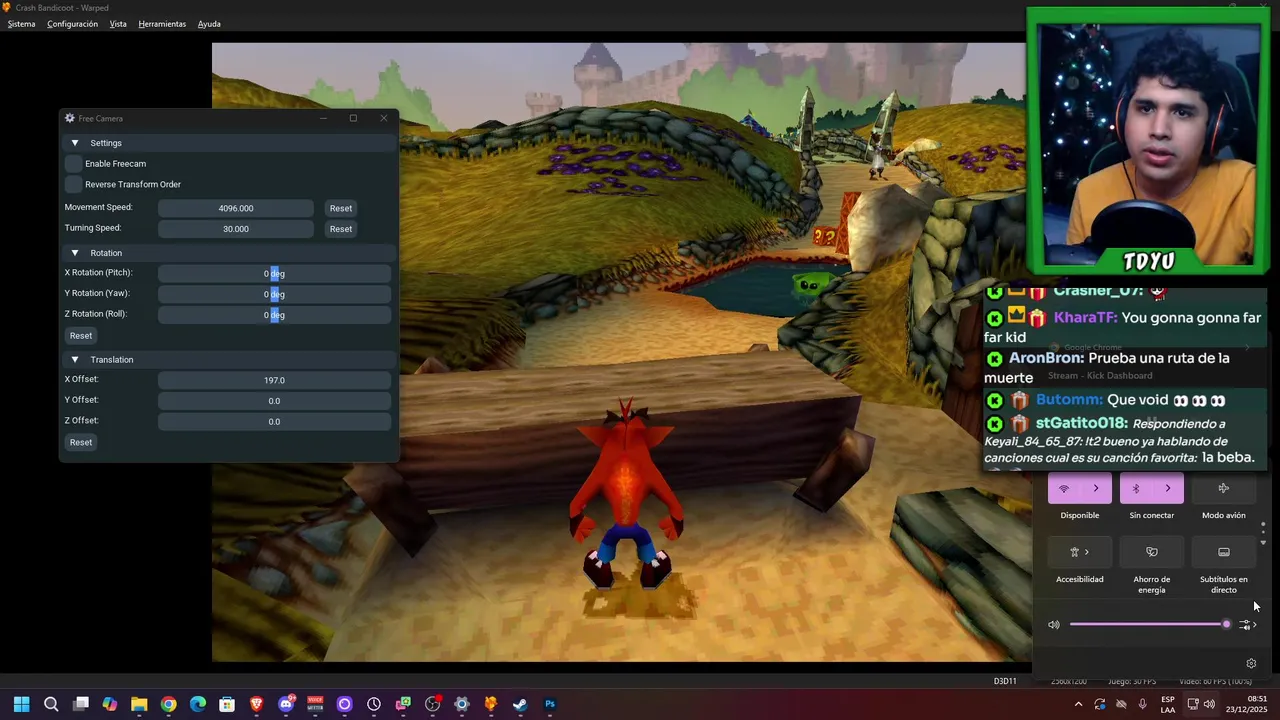Screen dimensions: 1280x720
Task: Click the X Offset 197.0 field
Action: pos(274,380)
